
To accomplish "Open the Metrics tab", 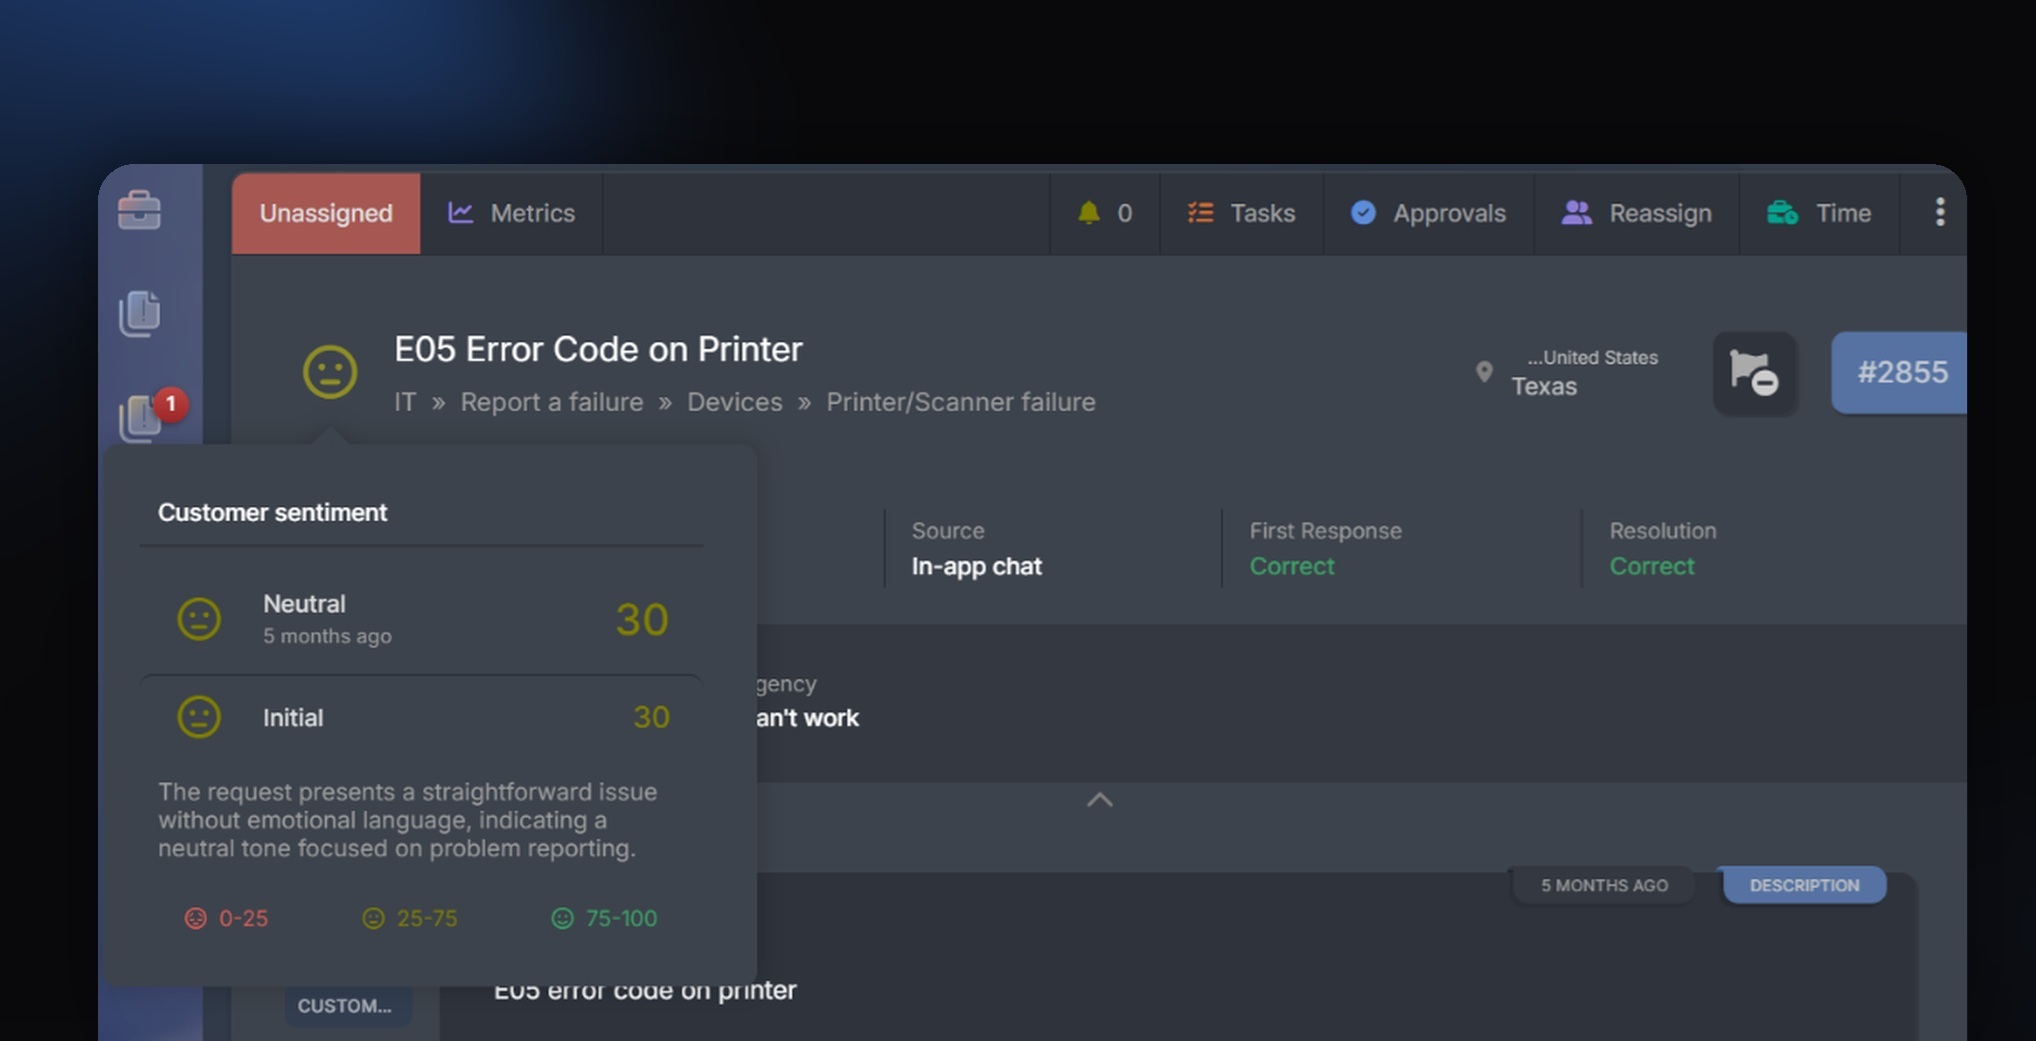I will tap(512, 213).
